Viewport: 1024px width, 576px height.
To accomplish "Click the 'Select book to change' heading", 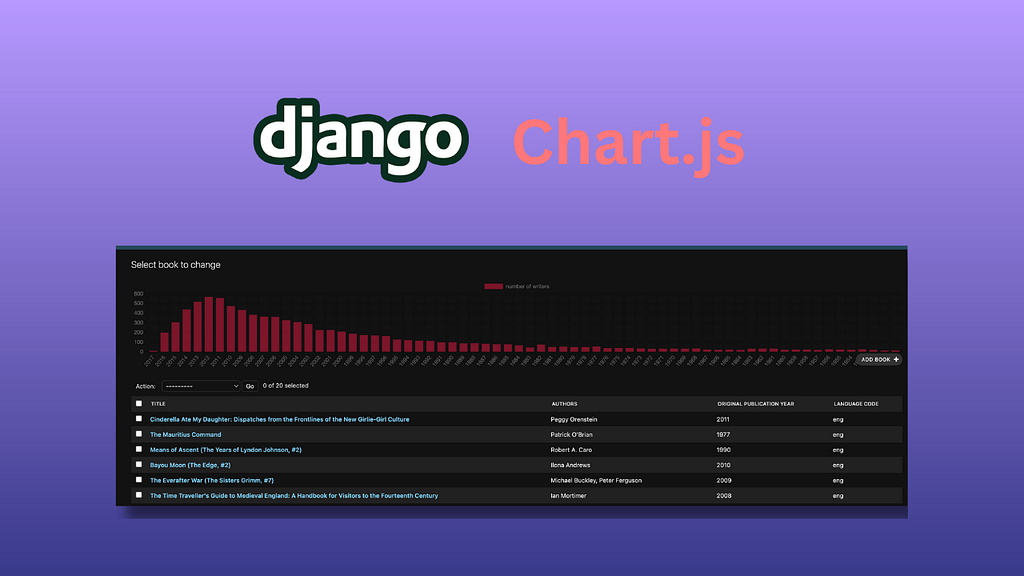I will click(176, 264).
